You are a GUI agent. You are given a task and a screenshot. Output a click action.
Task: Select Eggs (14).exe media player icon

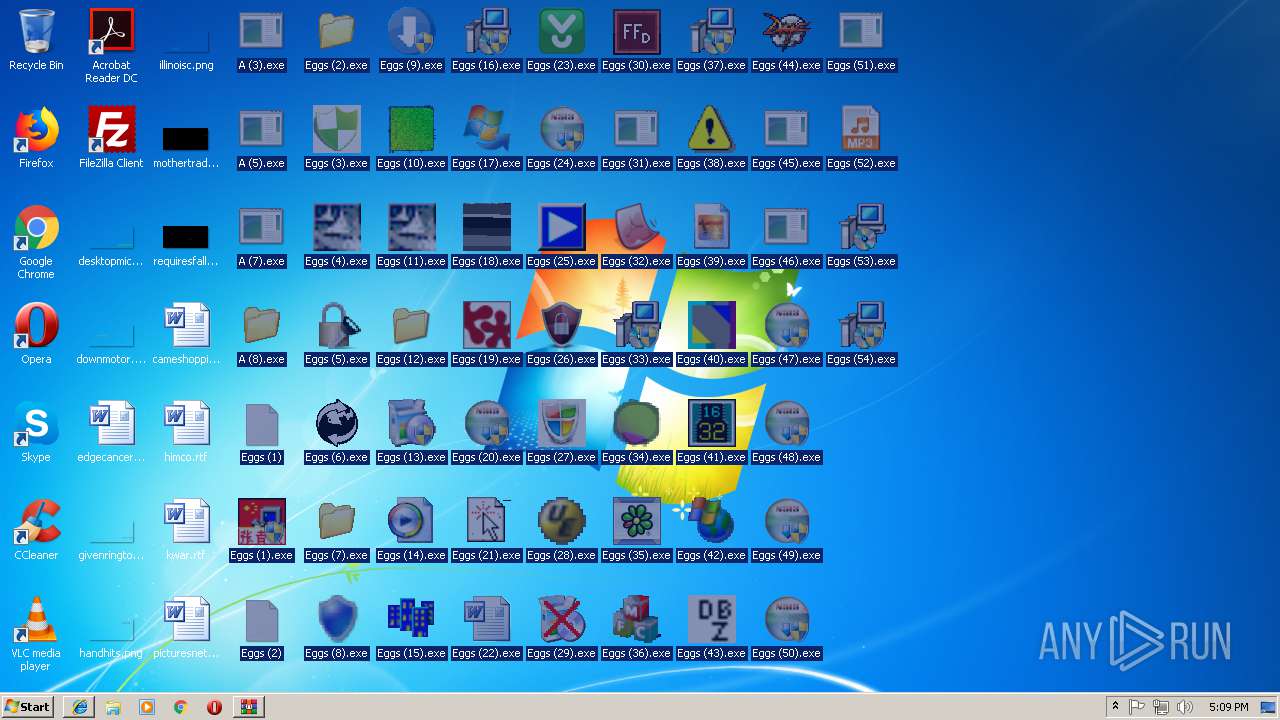[411, 522]
